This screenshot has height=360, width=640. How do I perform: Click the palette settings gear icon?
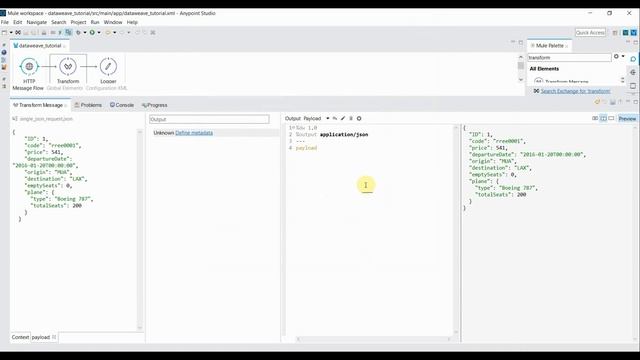pos(616,56)
